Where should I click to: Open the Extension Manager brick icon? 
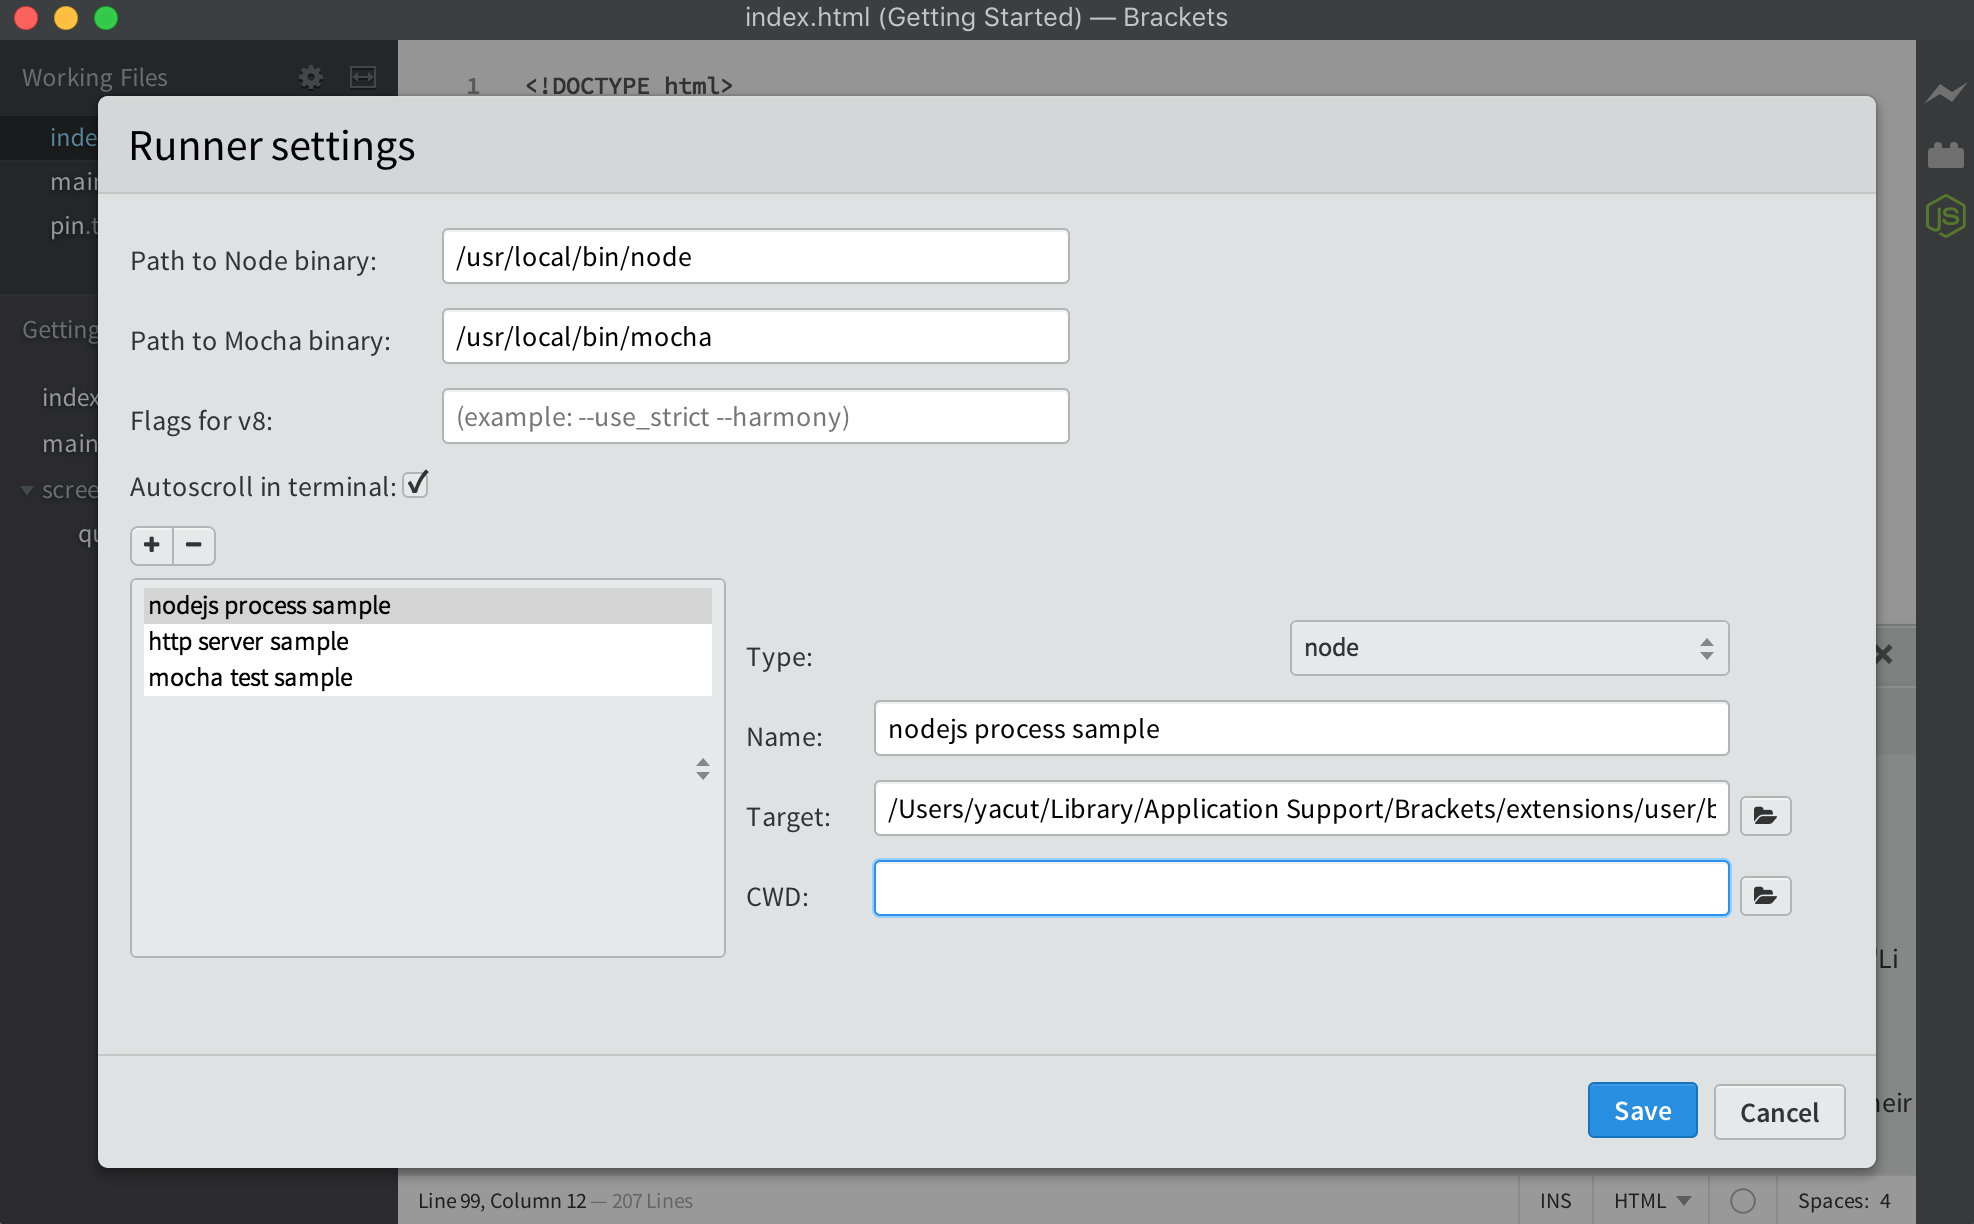point(1945,155)
